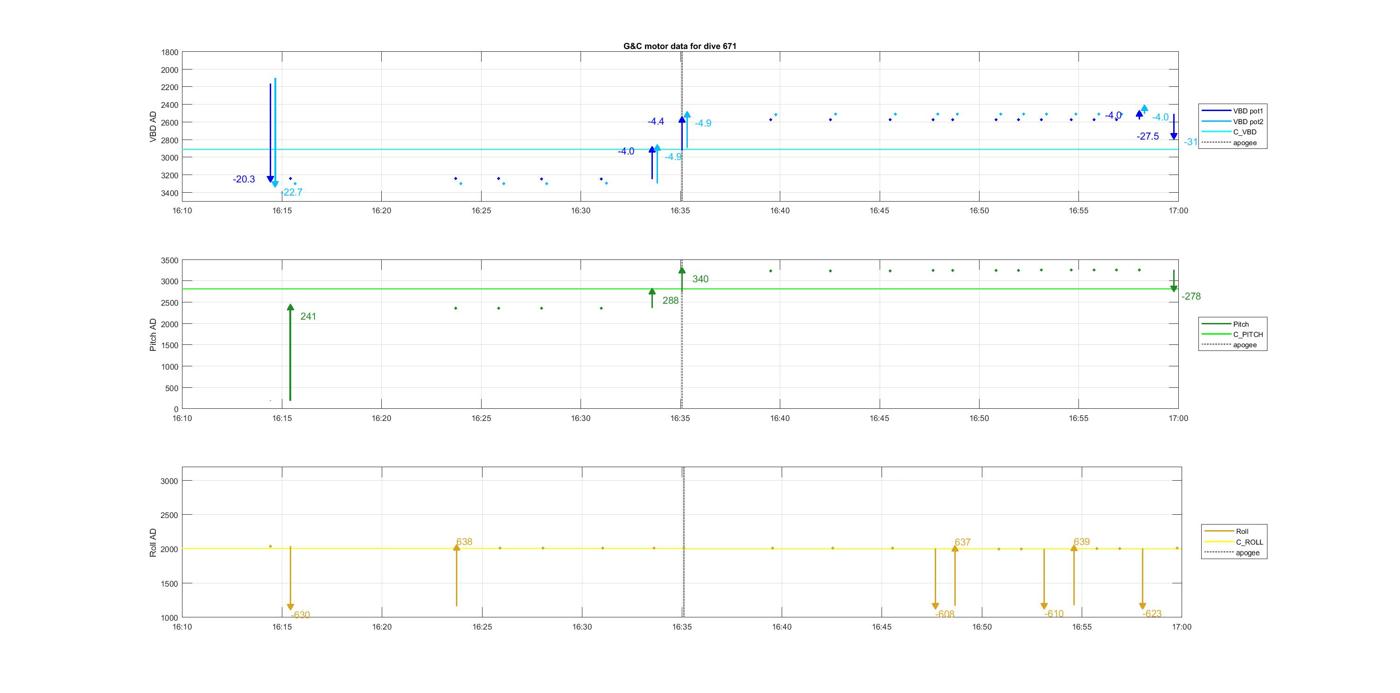Click the '-20.3' VBD data label
Screen dimensions: 1400x693
(x=244, y=180)
